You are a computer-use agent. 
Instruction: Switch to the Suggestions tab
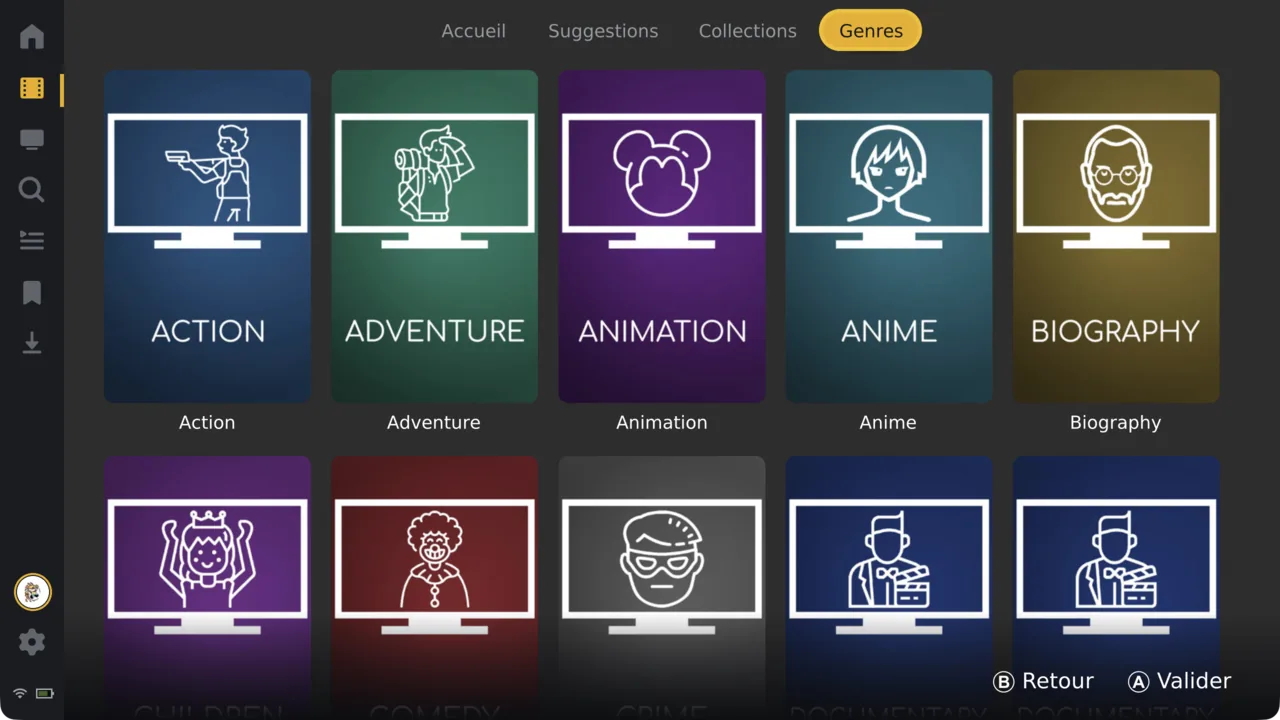[x=603, y=31]
